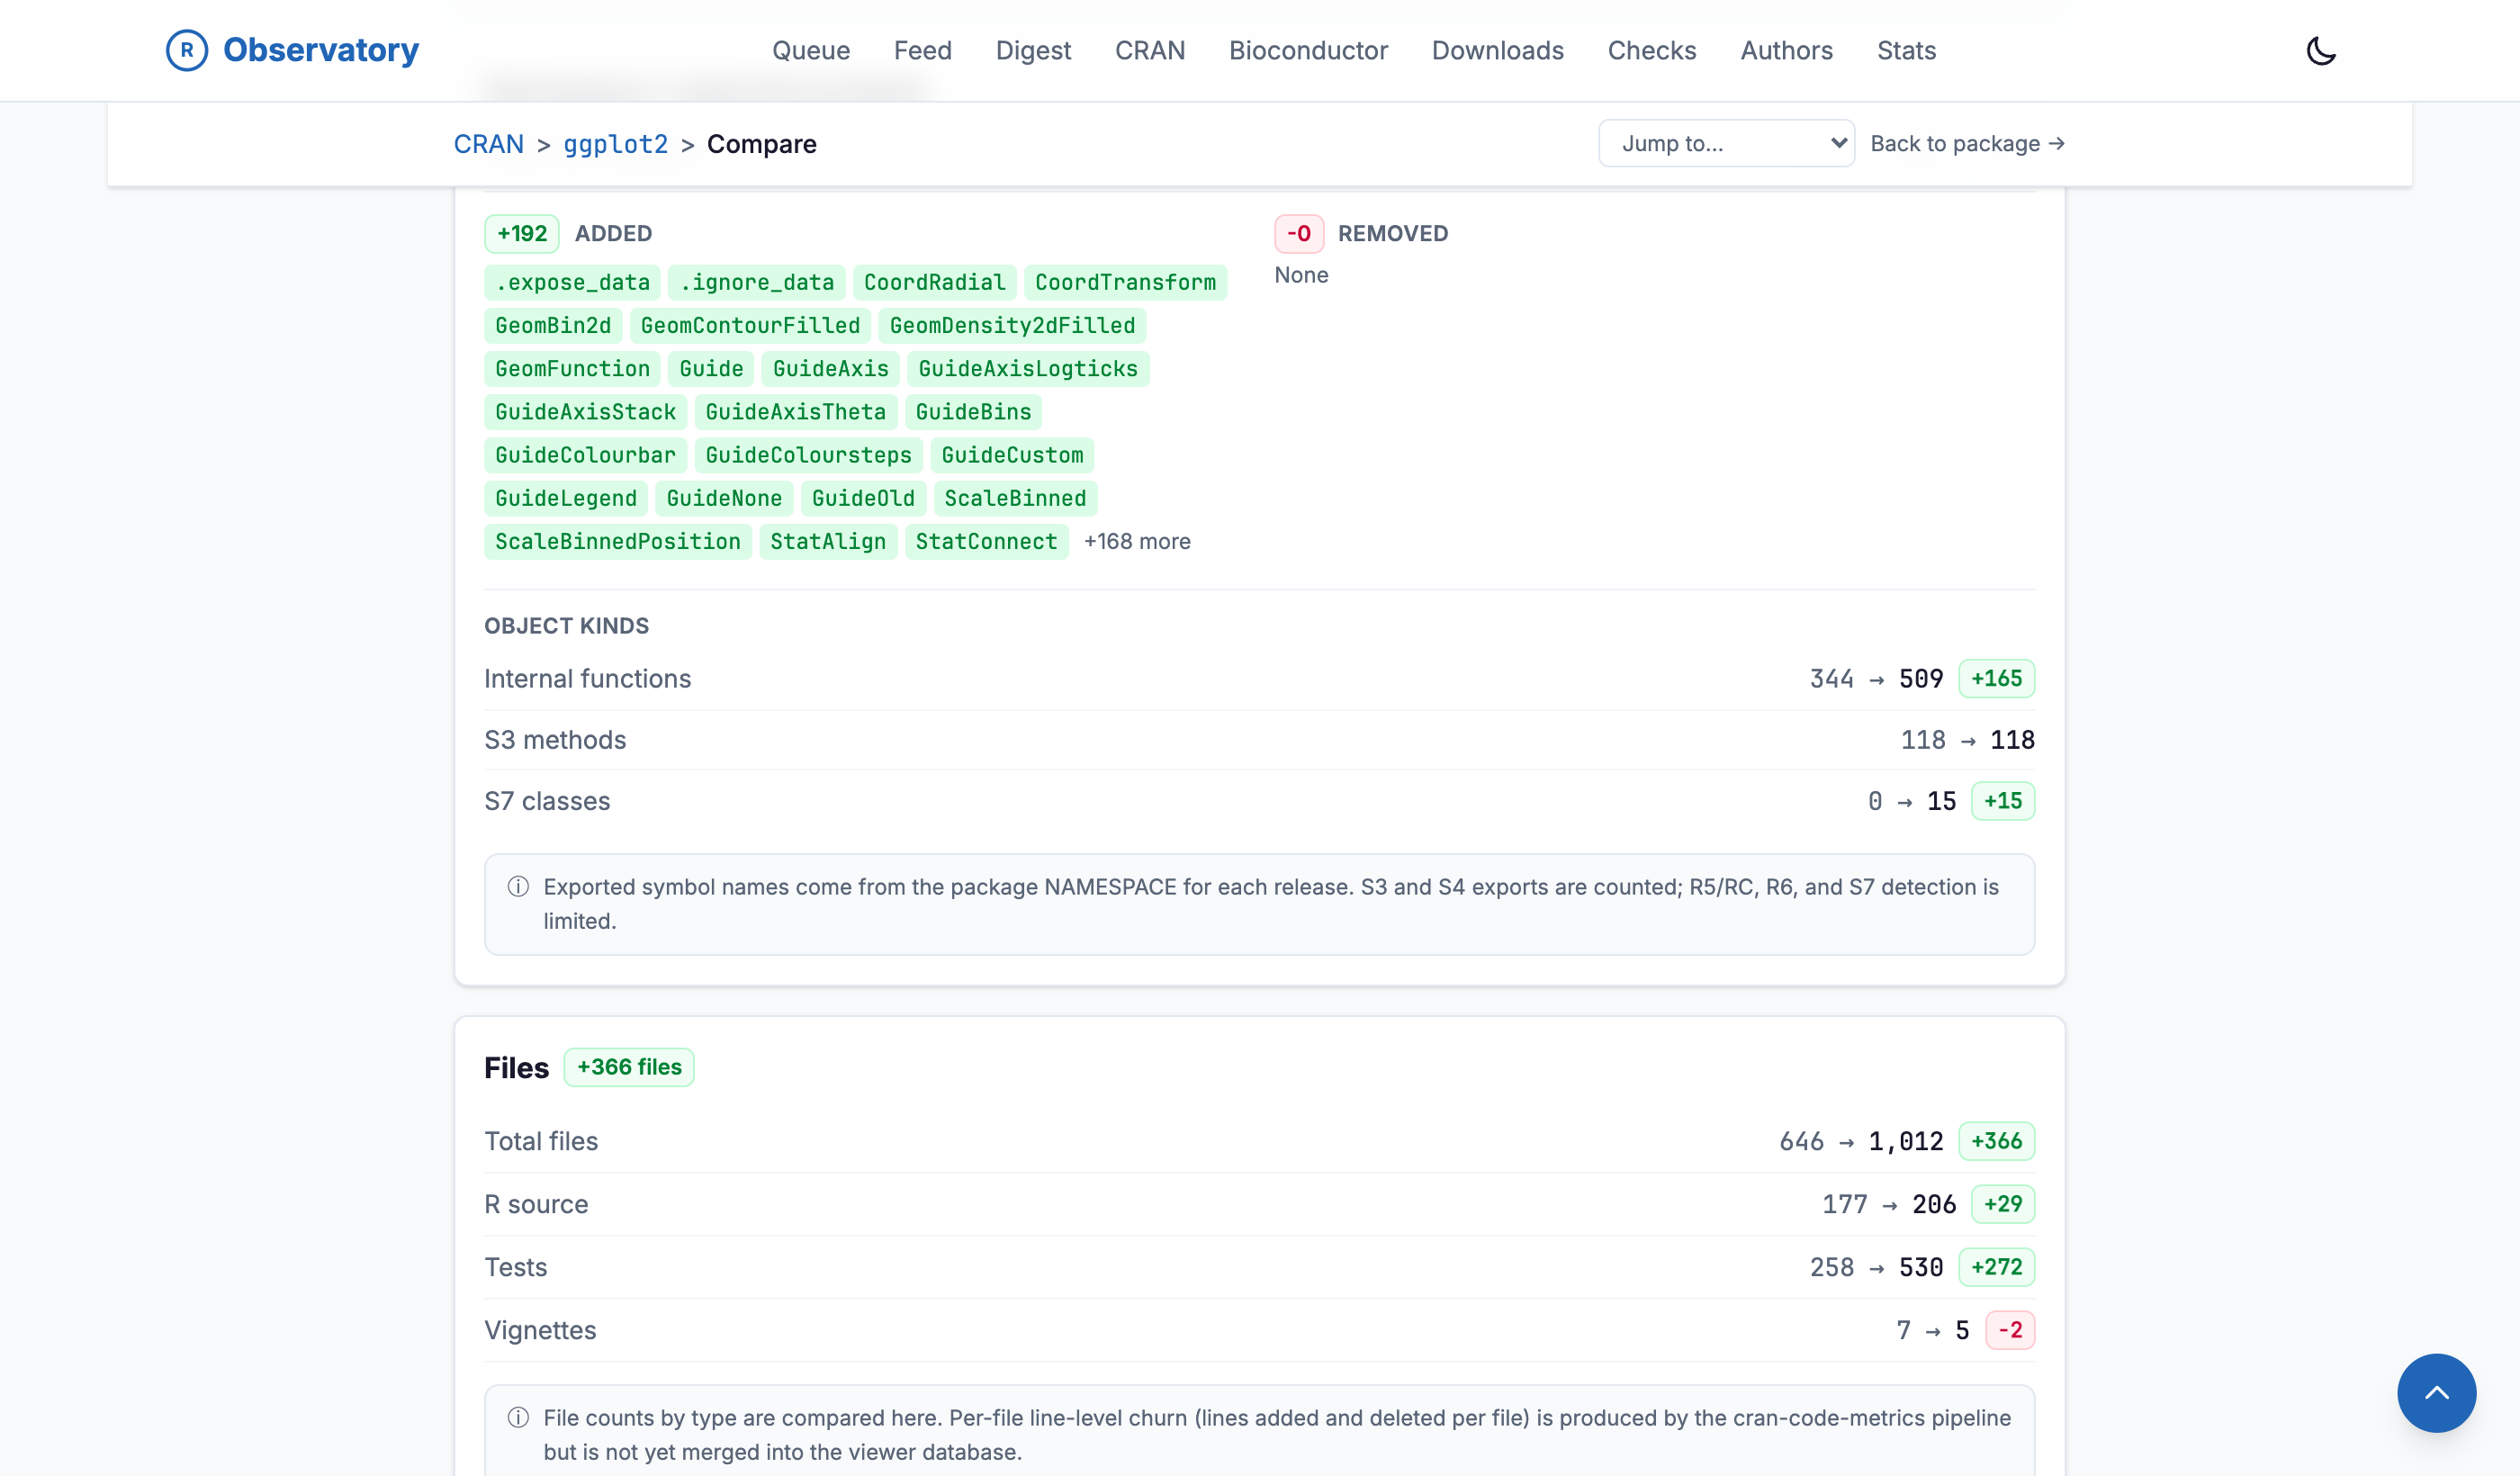Open the Feed nav item

(x=922, y=50)
